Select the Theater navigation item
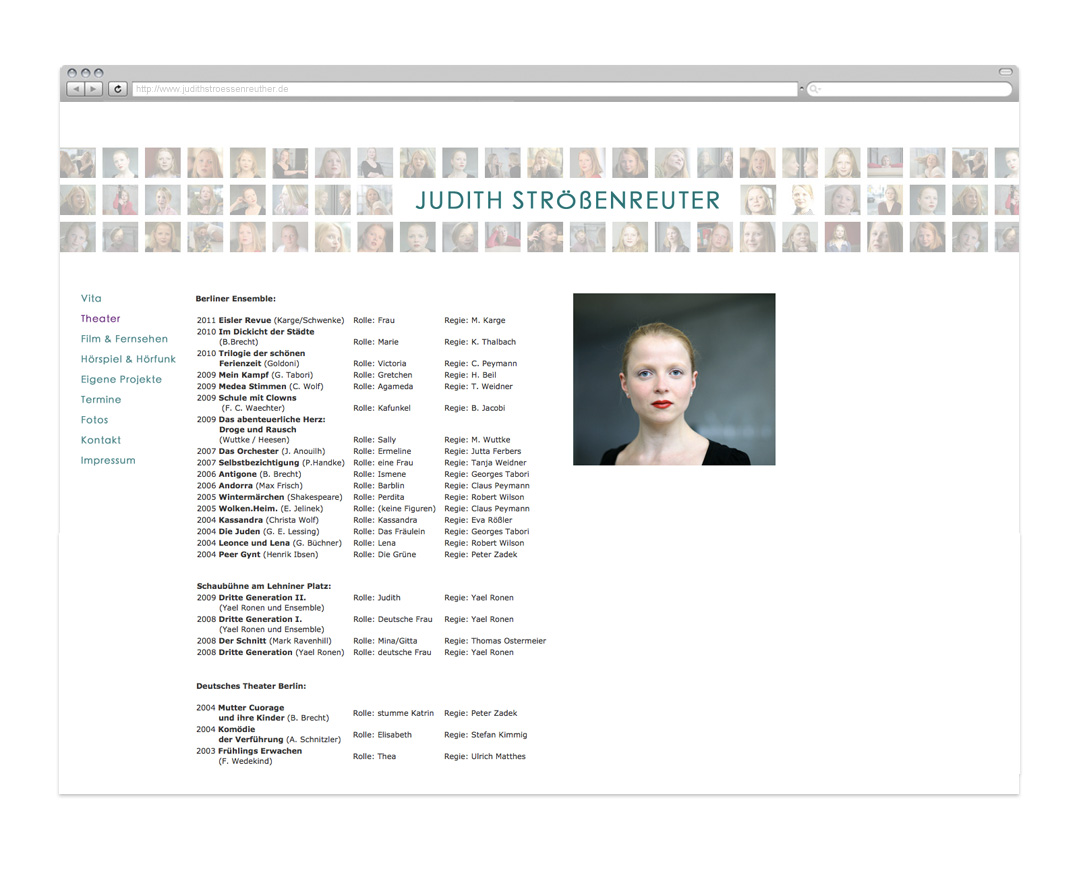The image size is (1080, 870). coord(101,318)
